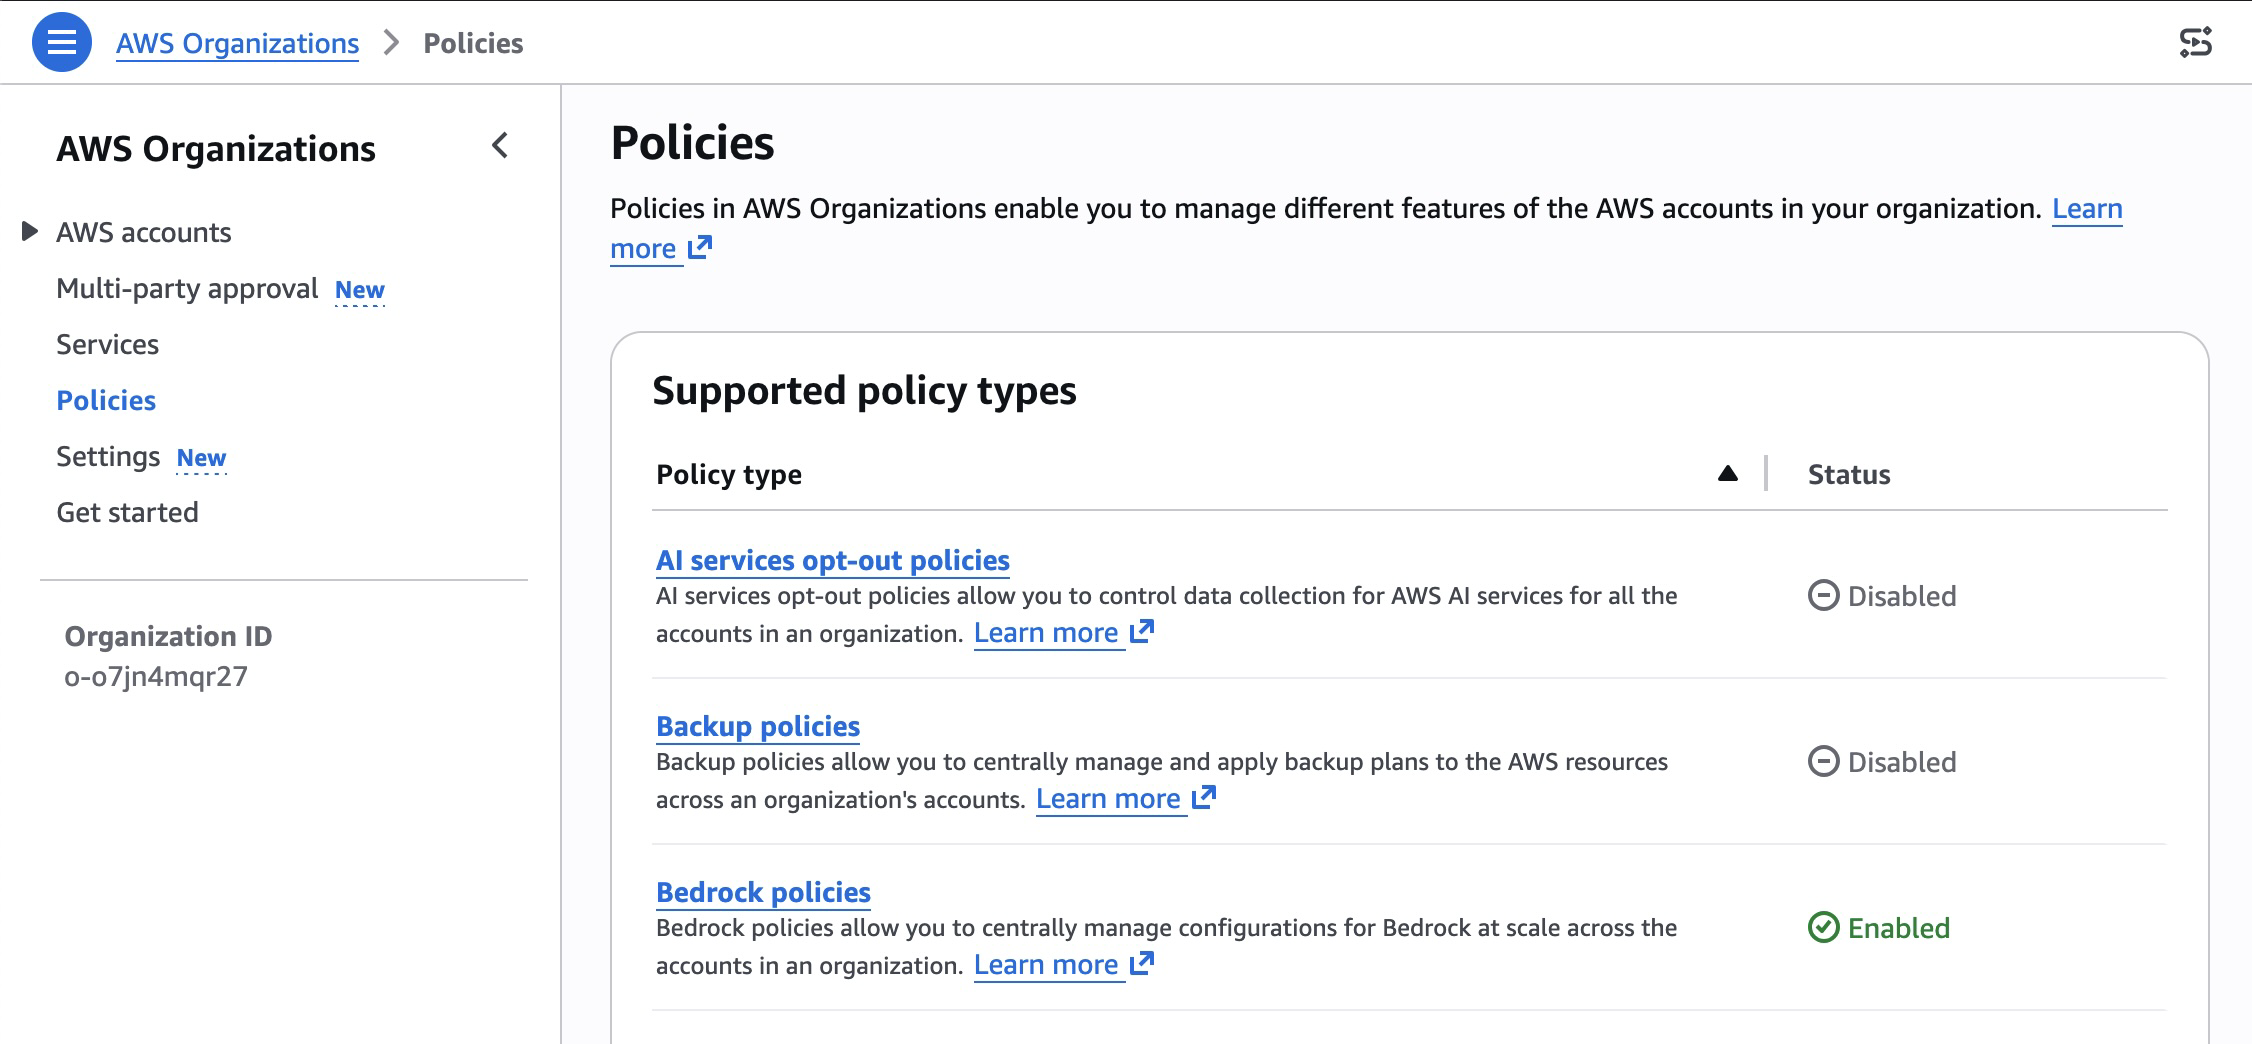Click the external link icon after Backup policies description
Screen dimensions: 2252x1044
click(x=1205, y=797)
